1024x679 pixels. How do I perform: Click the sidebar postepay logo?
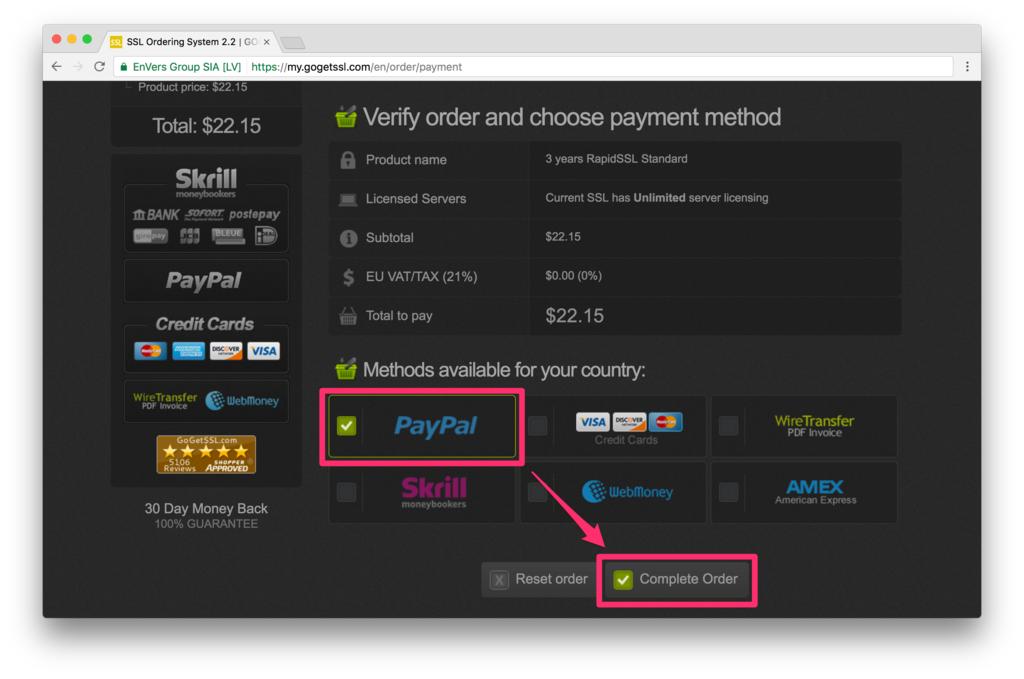254,214
